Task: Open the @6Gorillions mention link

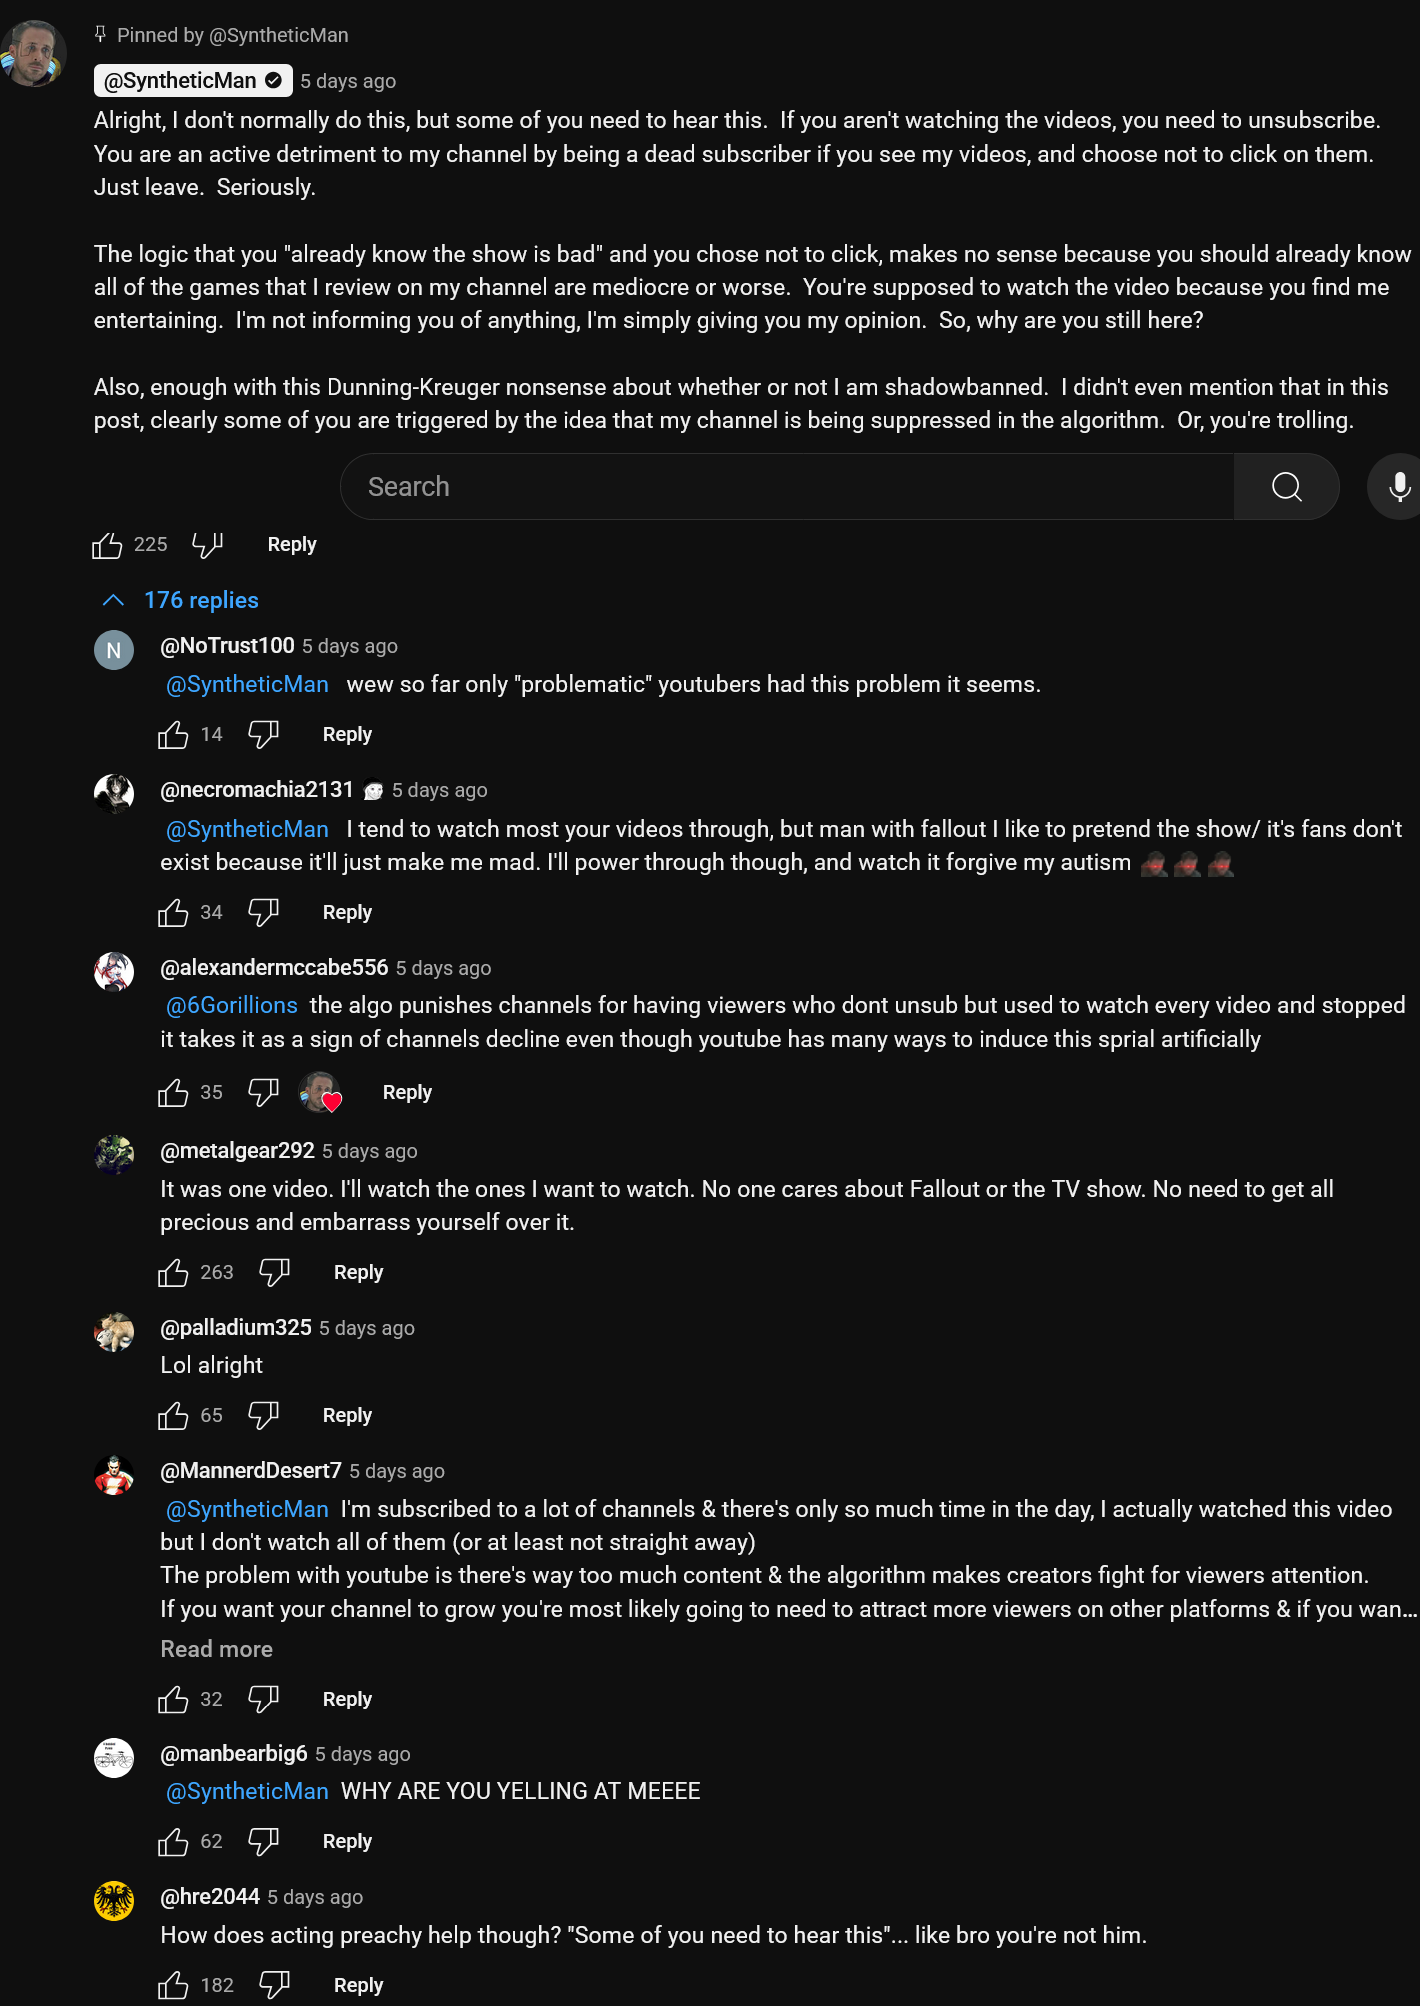Action: pos(232,1005)
